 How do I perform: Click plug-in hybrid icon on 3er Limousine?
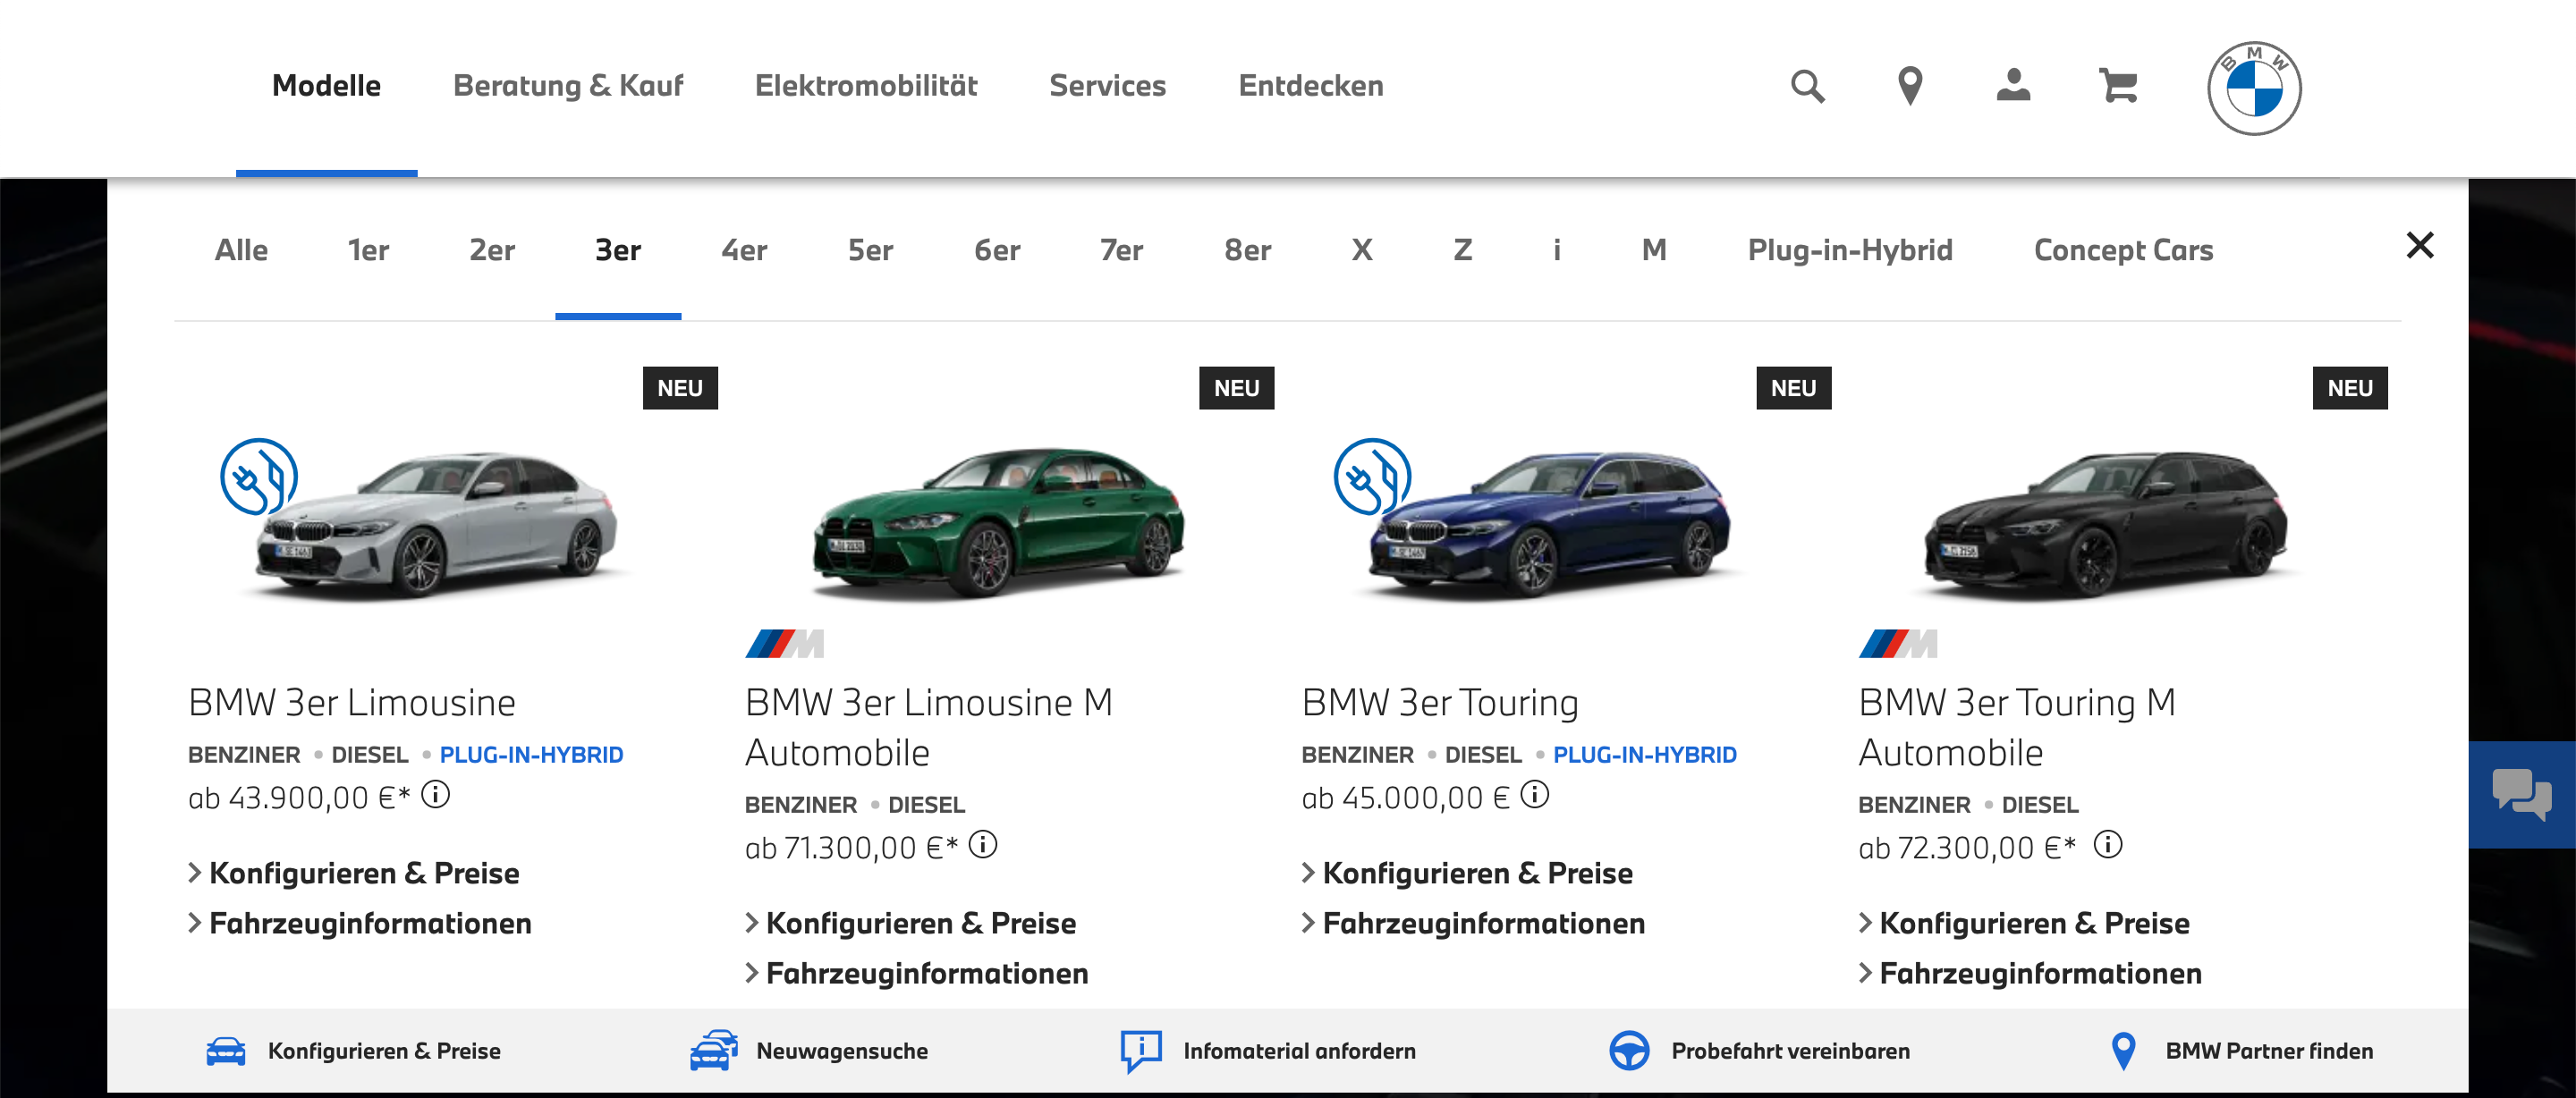coord(259,476)
